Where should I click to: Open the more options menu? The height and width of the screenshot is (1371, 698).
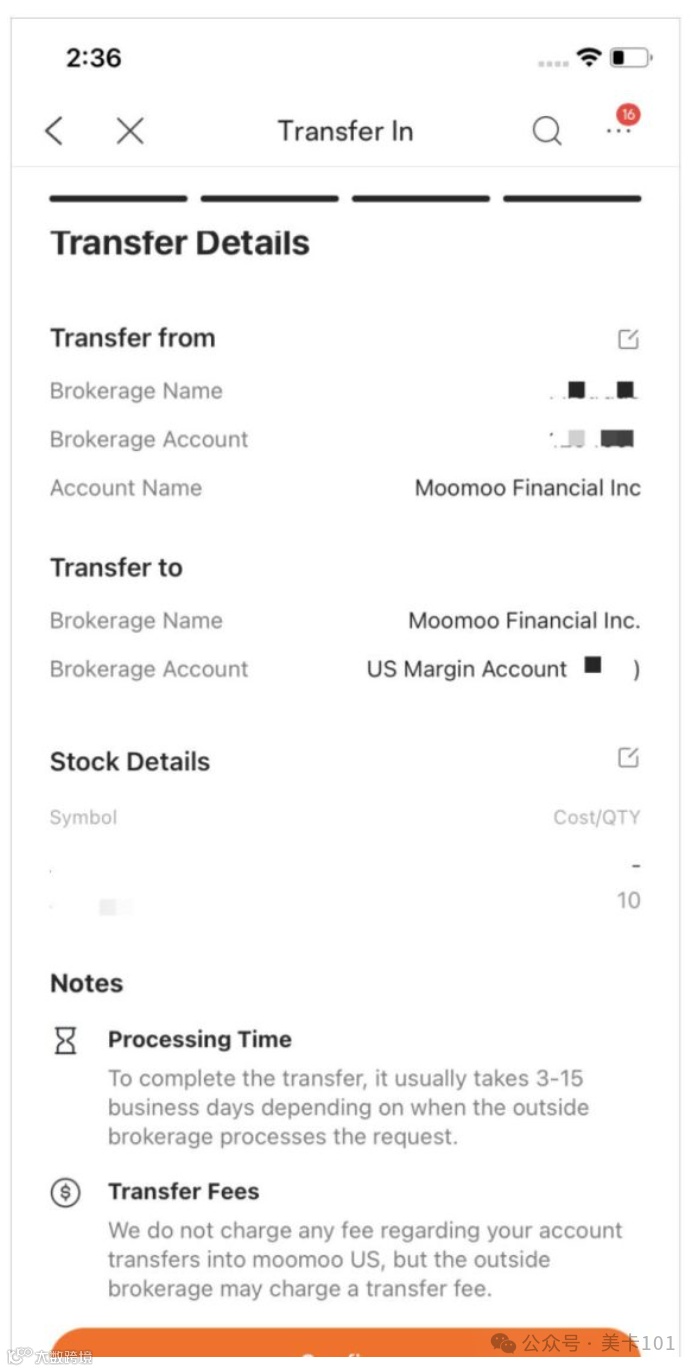620,130
